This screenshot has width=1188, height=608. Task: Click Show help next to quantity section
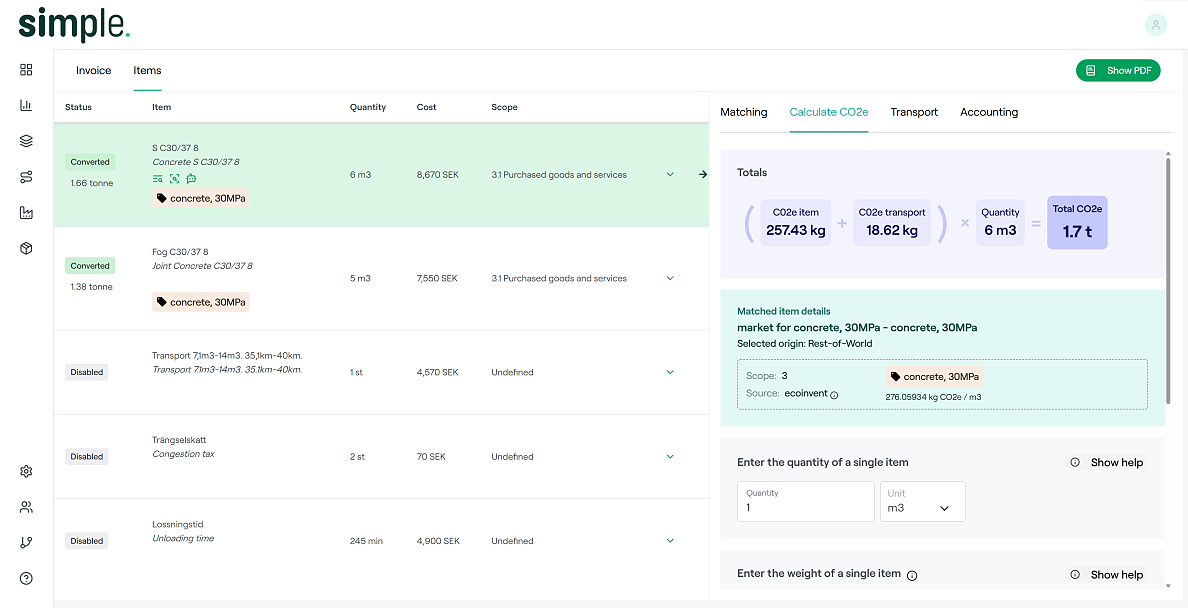tap(1115, 462)
